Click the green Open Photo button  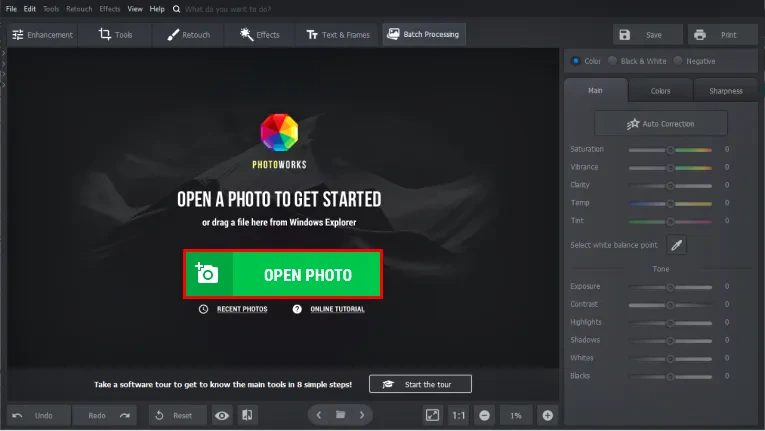coord(283,274)
